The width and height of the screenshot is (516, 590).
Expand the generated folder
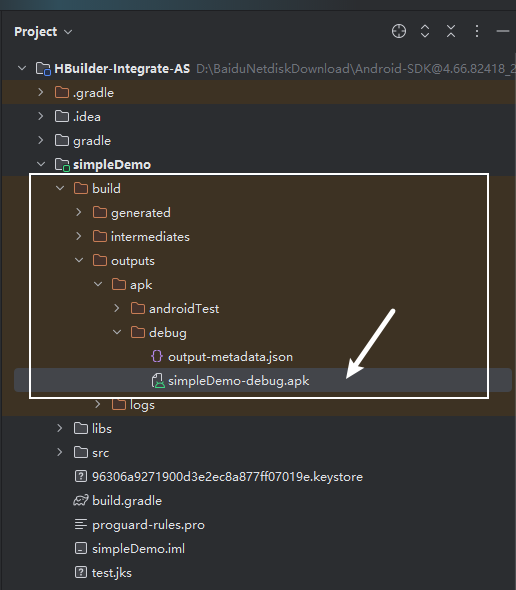click(x=79, y=212)
